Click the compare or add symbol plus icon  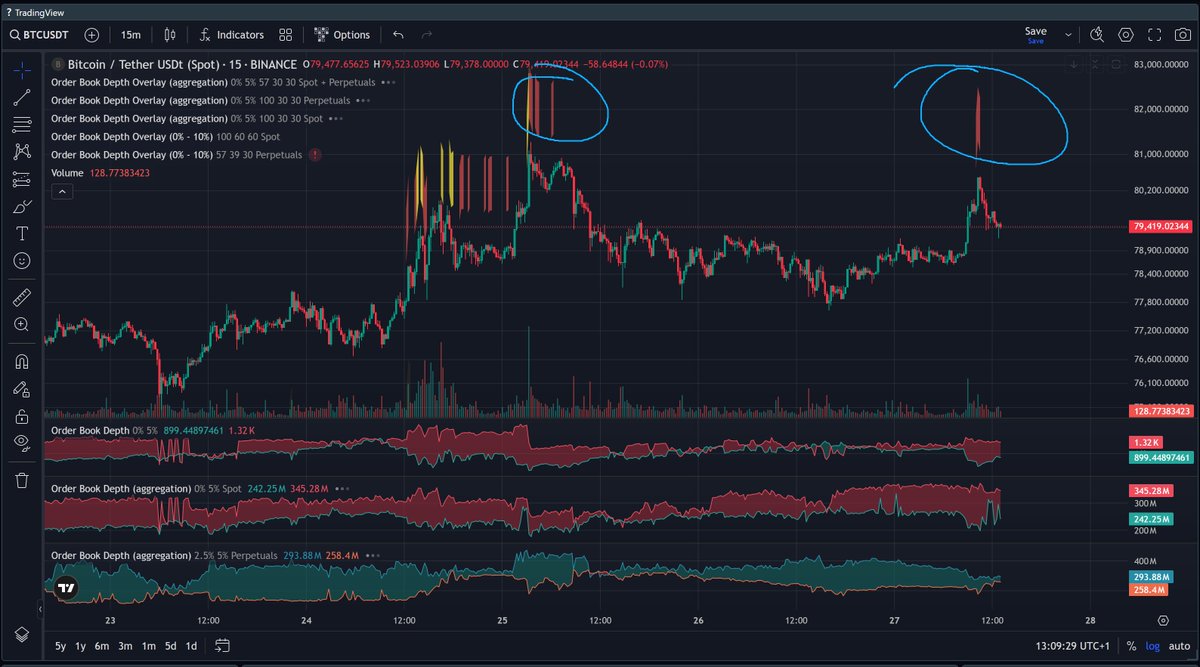[92, 34]
